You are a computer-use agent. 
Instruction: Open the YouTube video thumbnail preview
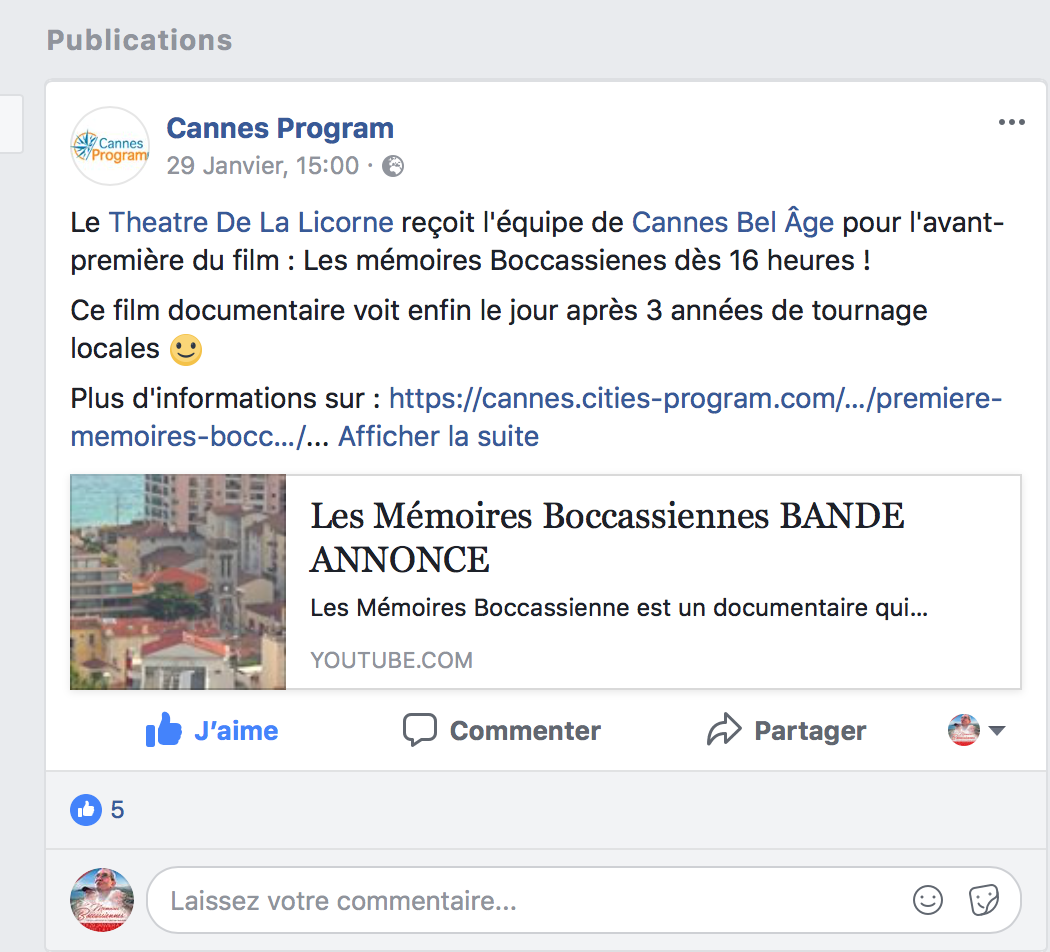pyautogui.click(x=178, y=582)
